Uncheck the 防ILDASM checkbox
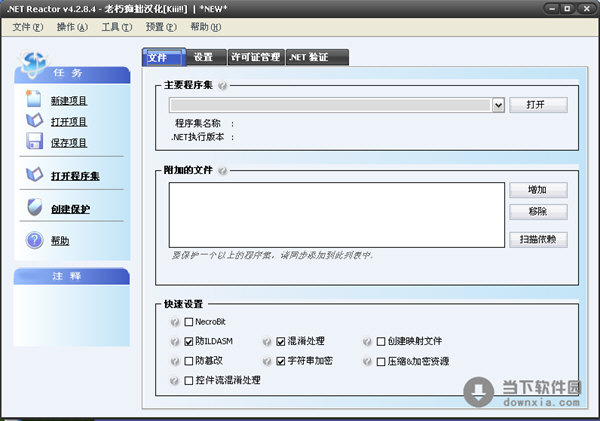 tap(189, 341)
